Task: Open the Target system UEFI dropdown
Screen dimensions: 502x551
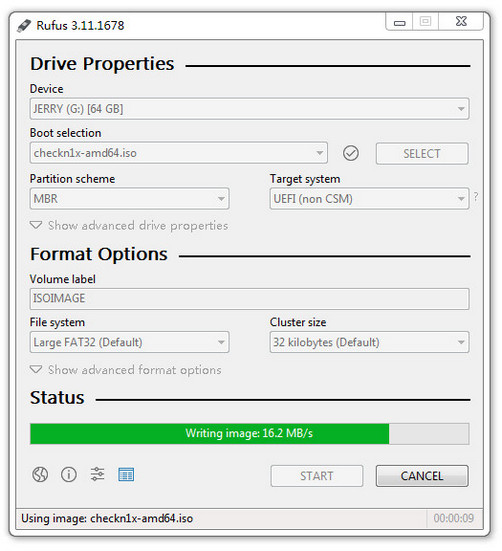Action: point(369,199)
